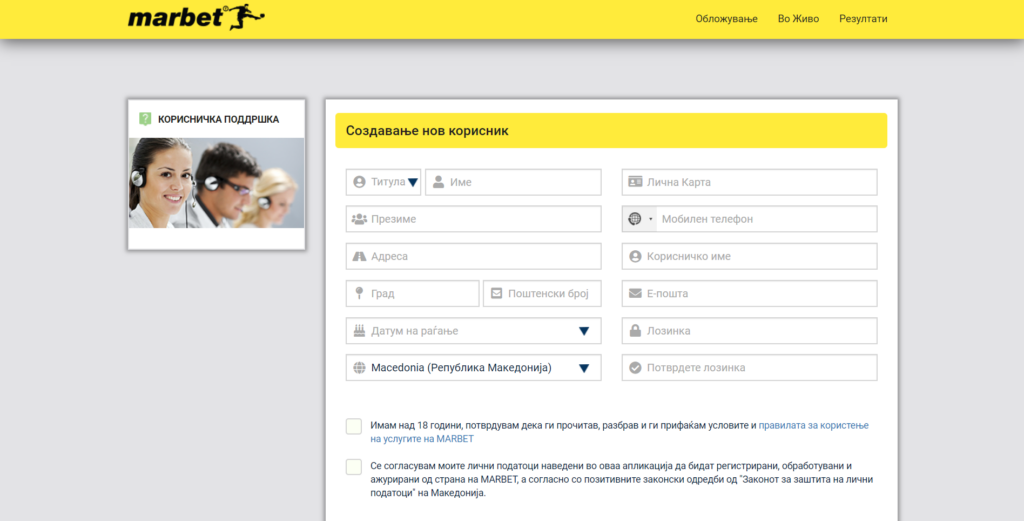Viewport: 1024px width, 521px height.
Task: Click the КОРИСНИЧКА ПОДДРШКА heading
Action: (x=218, y=119)
